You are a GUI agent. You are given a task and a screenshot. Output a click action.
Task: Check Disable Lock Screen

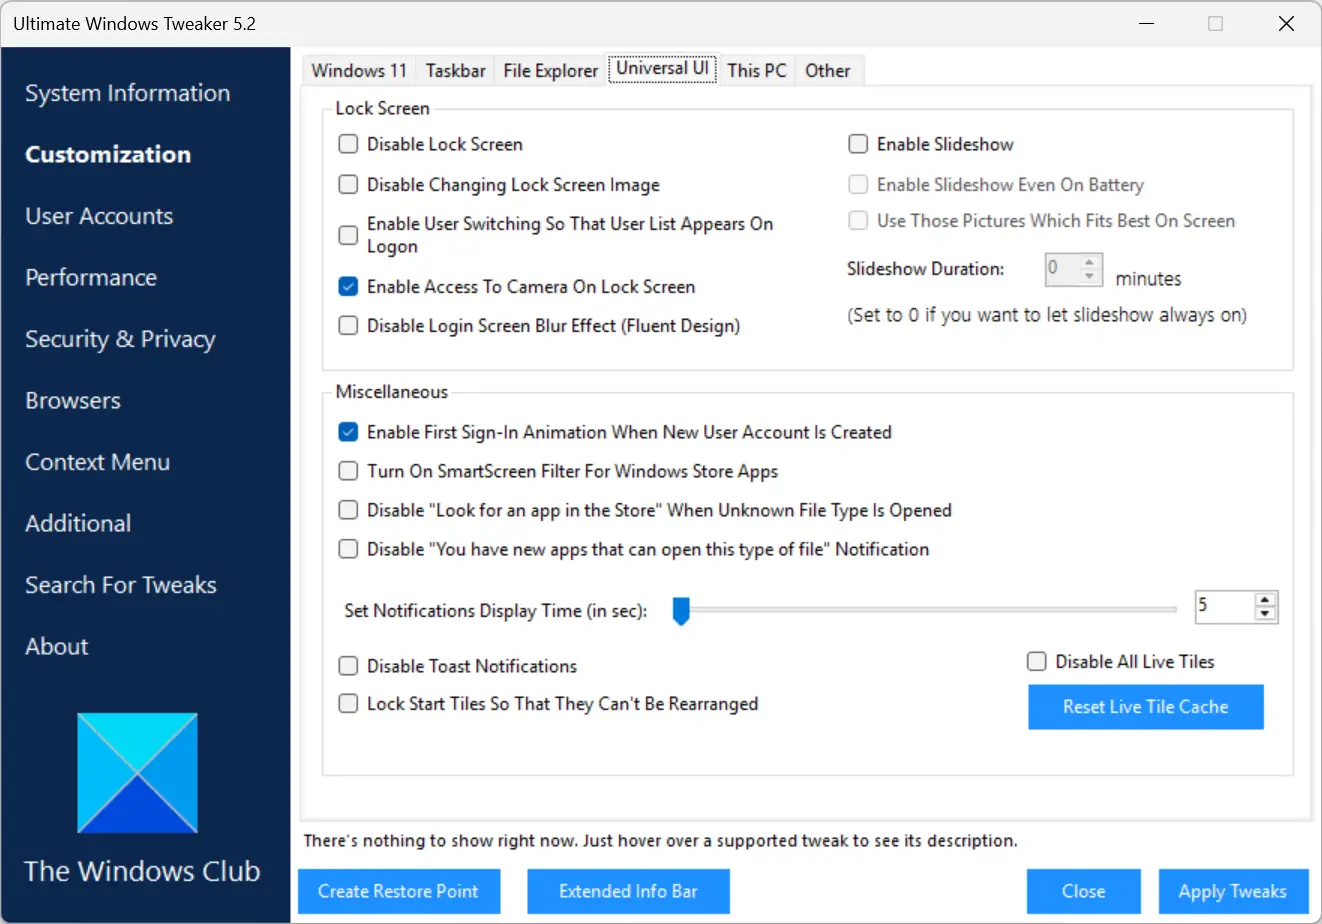coord(348,144)
